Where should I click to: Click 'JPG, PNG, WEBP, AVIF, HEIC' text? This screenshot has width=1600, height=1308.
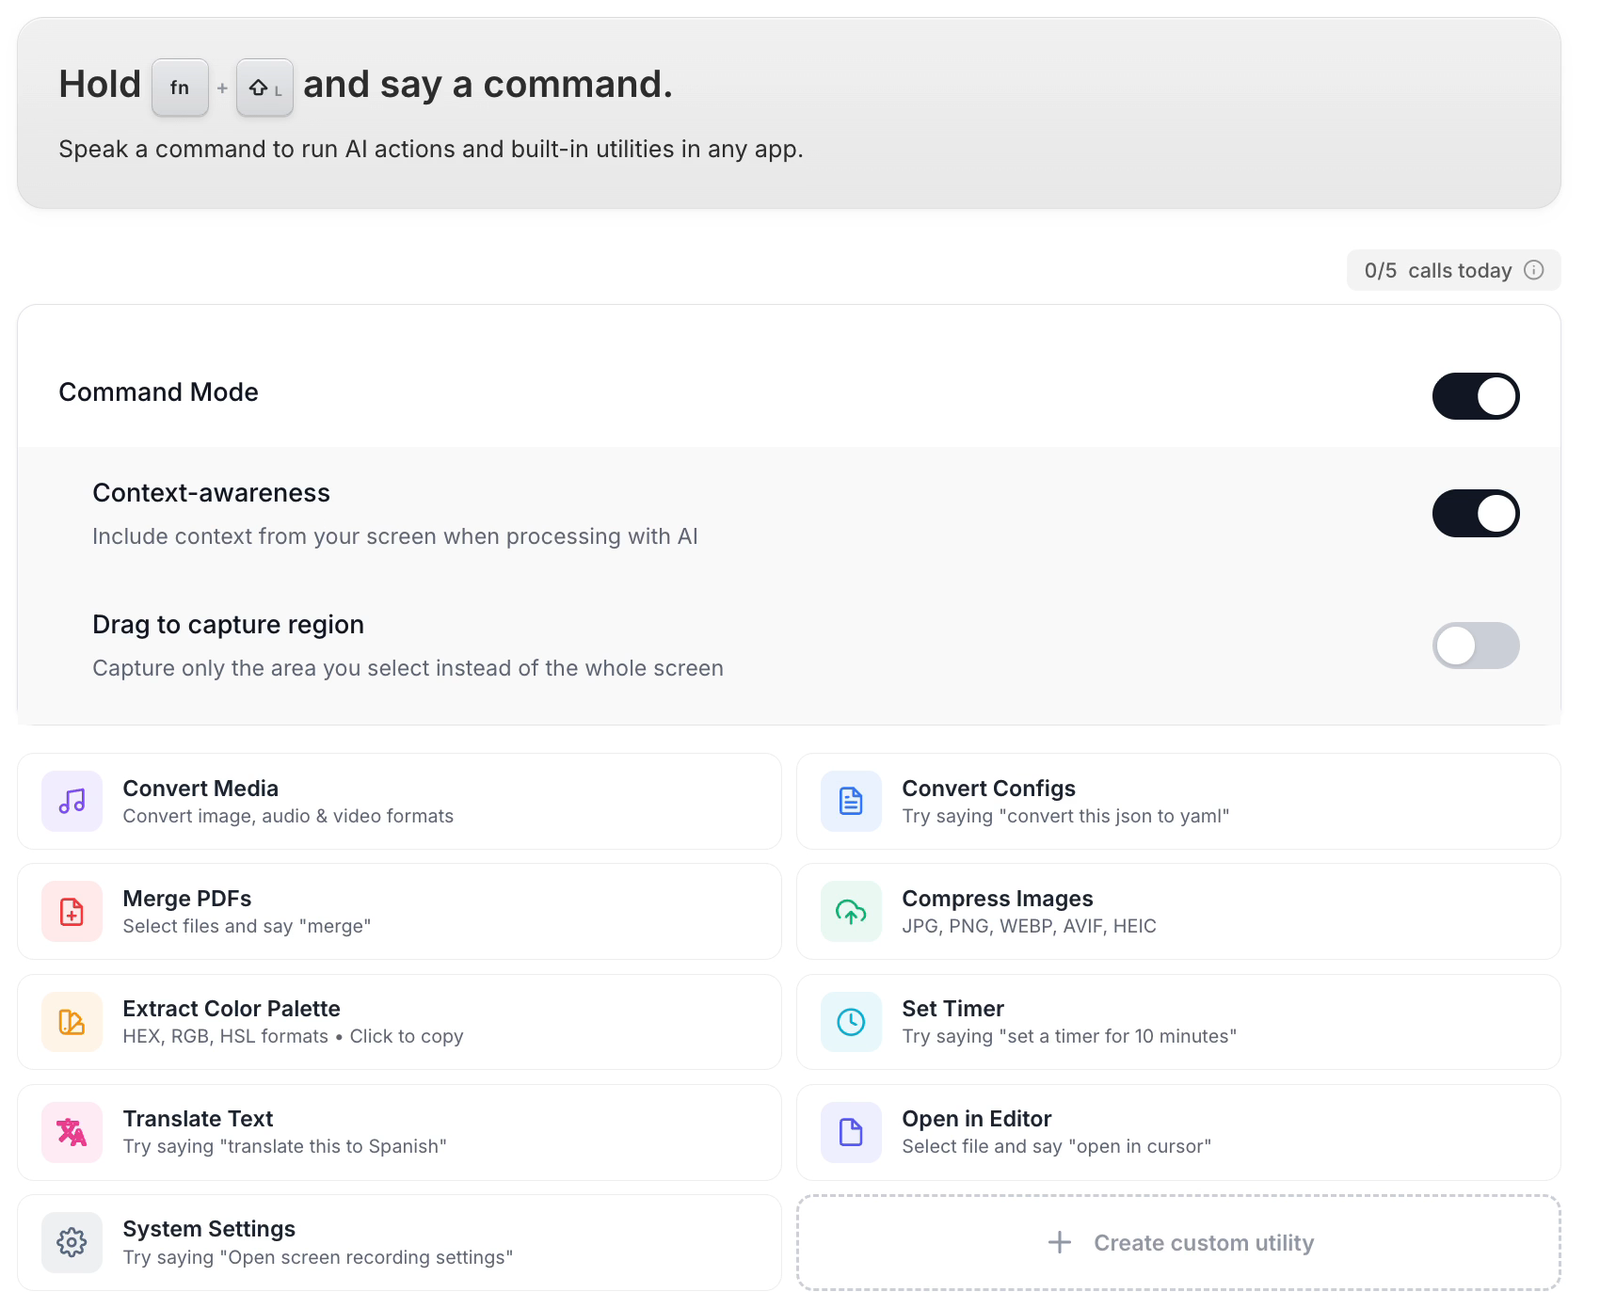1029,926
